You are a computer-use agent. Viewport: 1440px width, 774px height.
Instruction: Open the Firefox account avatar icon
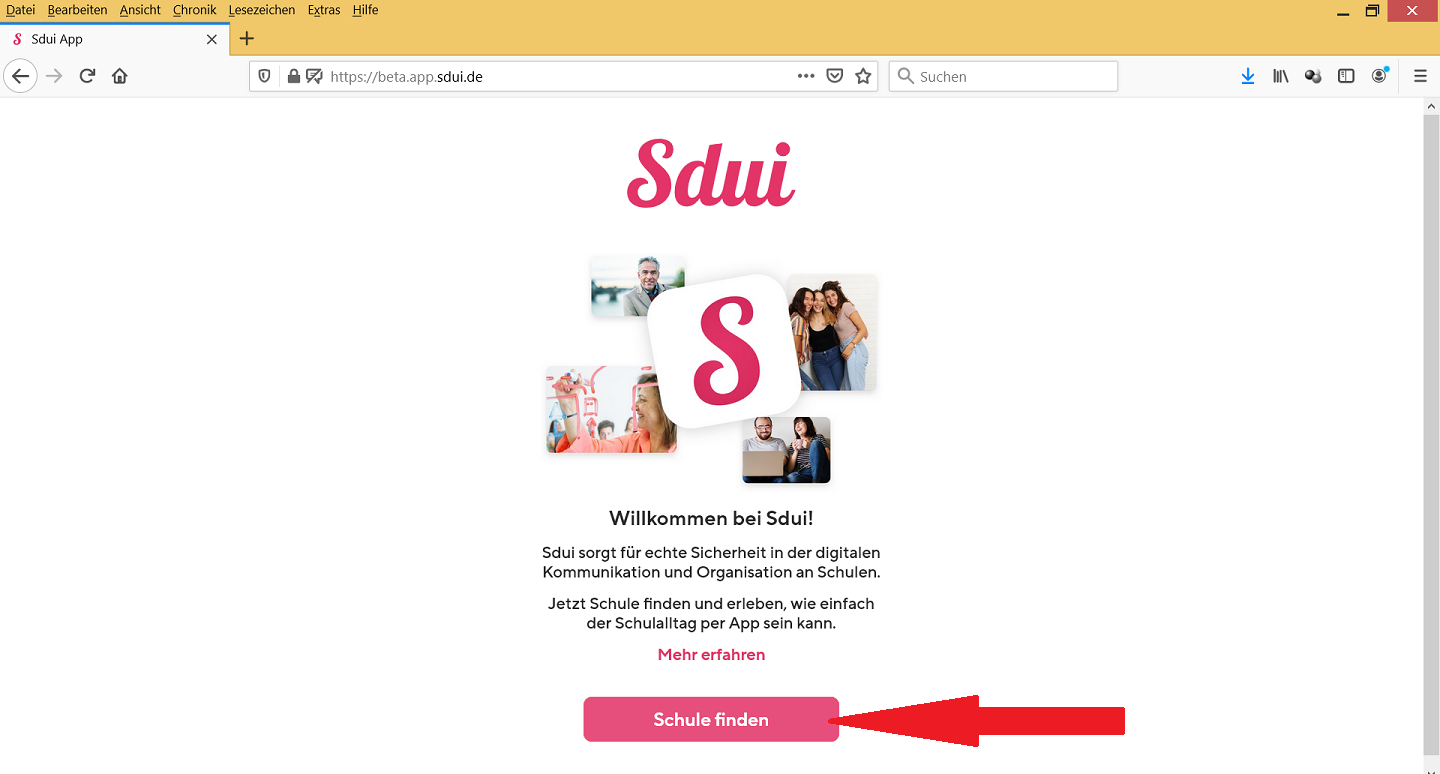1380,76
